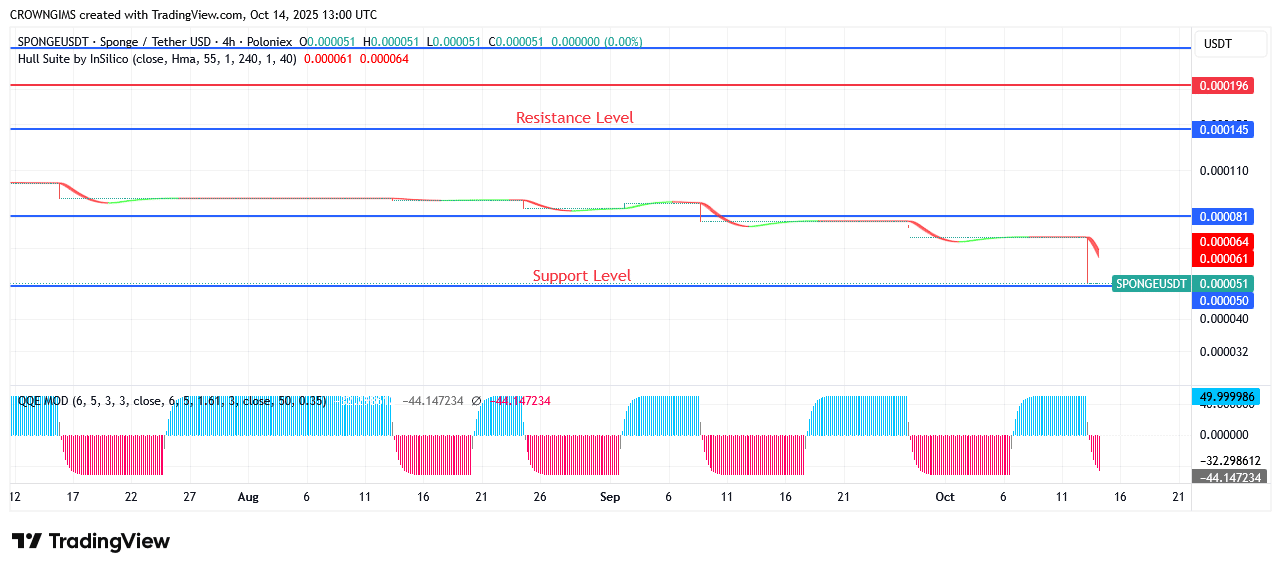Click the SPONGEUSDT price tag on the axis
Viewport: 1281px width, 571px height.
coord(1151,284)
